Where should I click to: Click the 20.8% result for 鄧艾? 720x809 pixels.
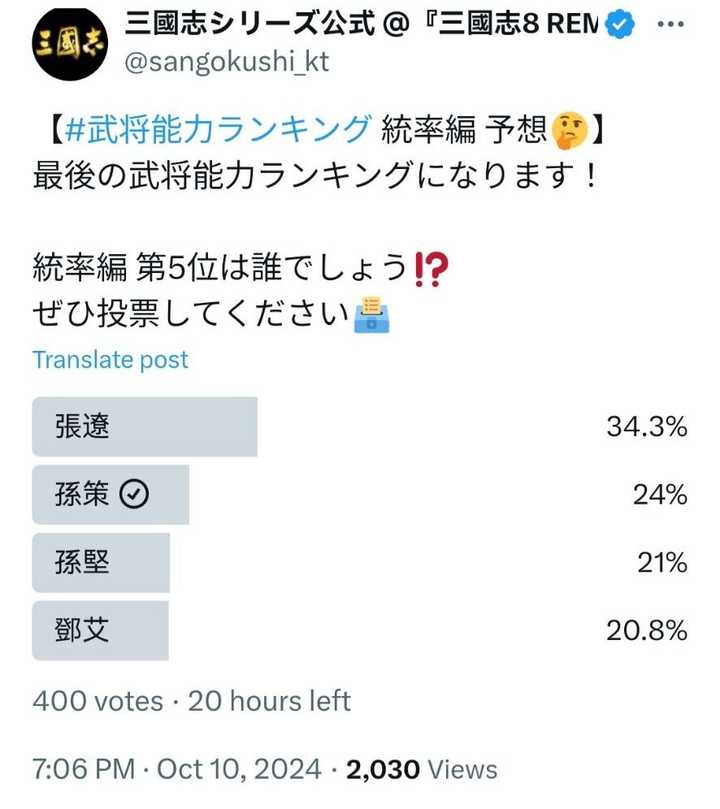(x=646, y=630)
